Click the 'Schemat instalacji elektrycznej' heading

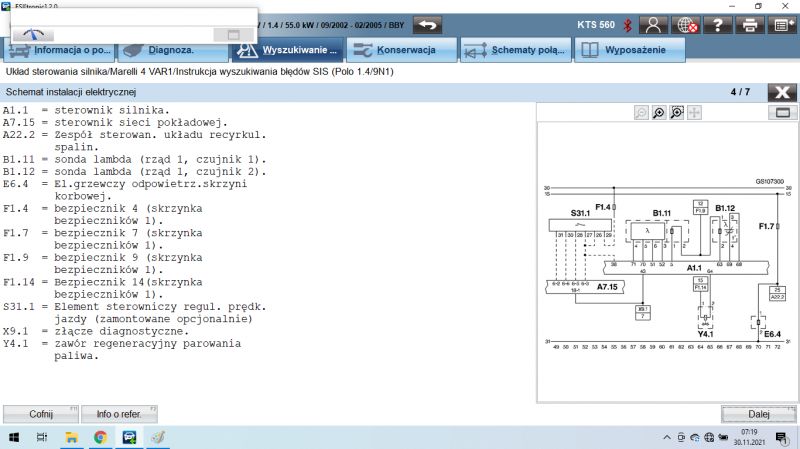71,92
